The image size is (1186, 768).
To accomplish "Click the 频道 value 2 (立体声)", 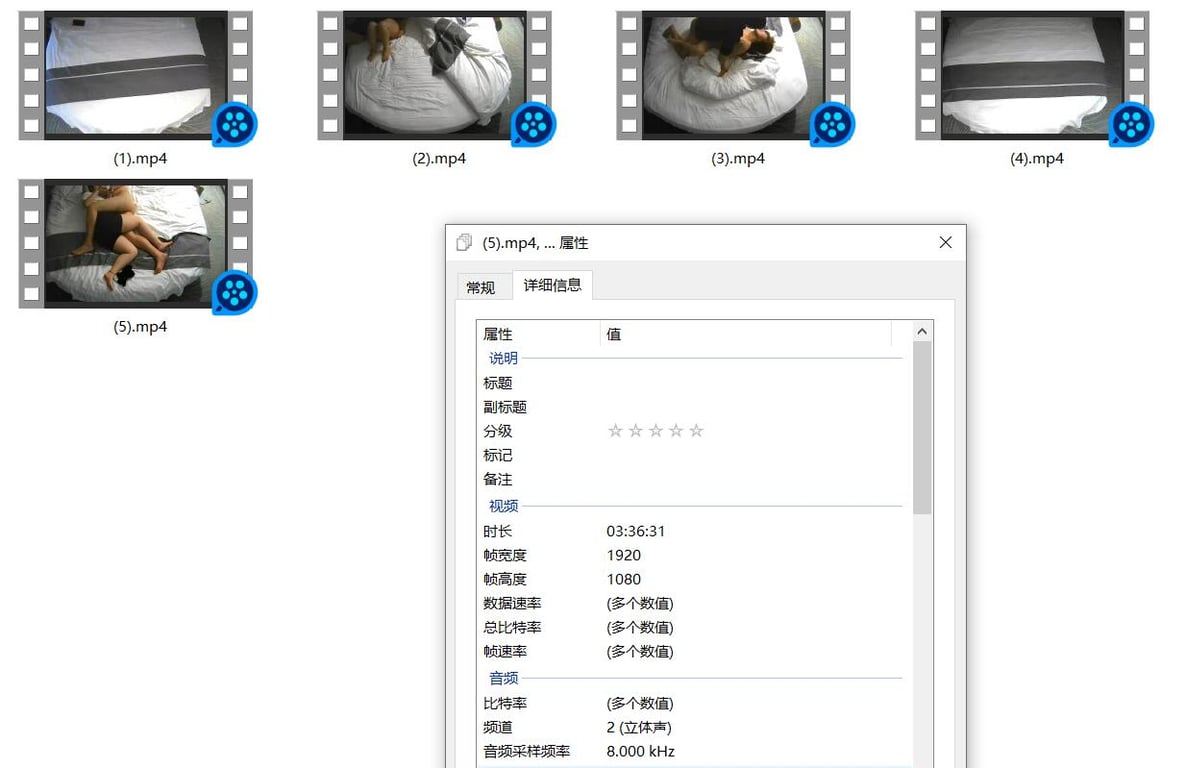I will pyautogui.click(x=638, y=727).
